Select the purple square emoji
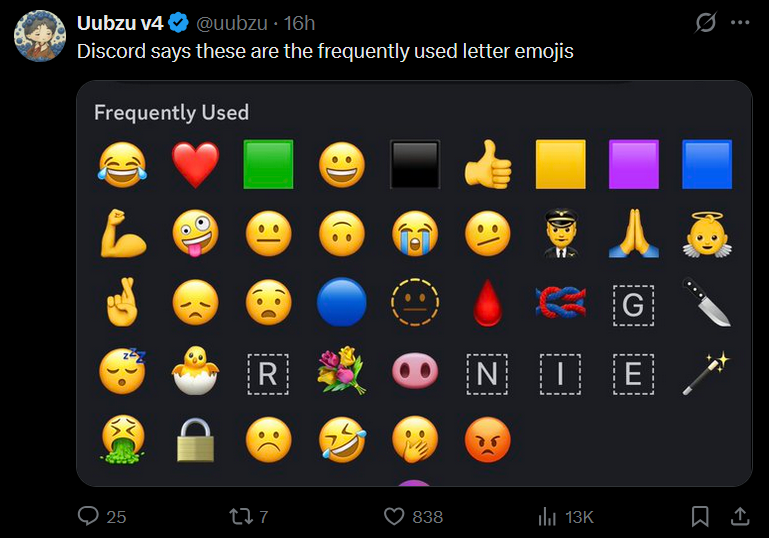The width and height of the screenshot is (769, 538). click(634, 164)
